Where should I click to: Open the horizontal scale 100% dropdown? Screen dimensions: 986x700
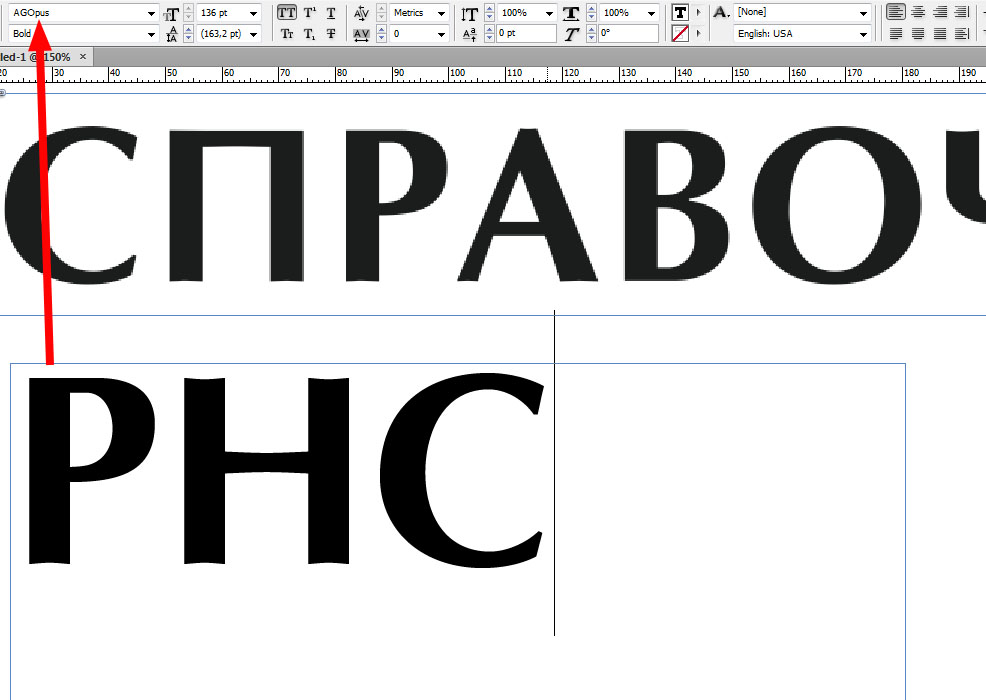tap(651, 13)
